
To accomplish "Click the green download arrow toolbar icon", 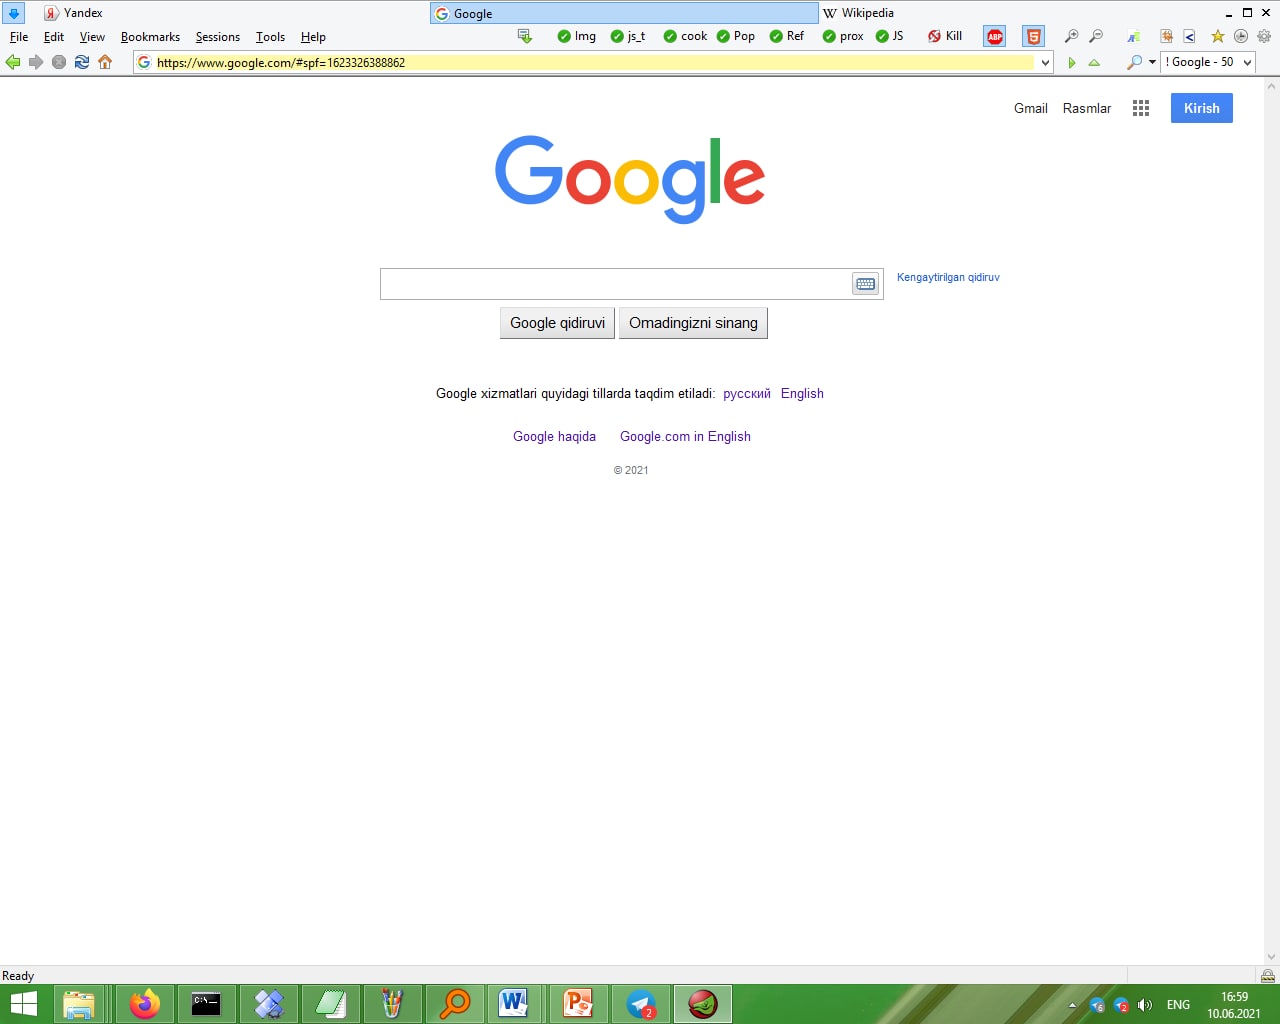I will pos(524,36).
